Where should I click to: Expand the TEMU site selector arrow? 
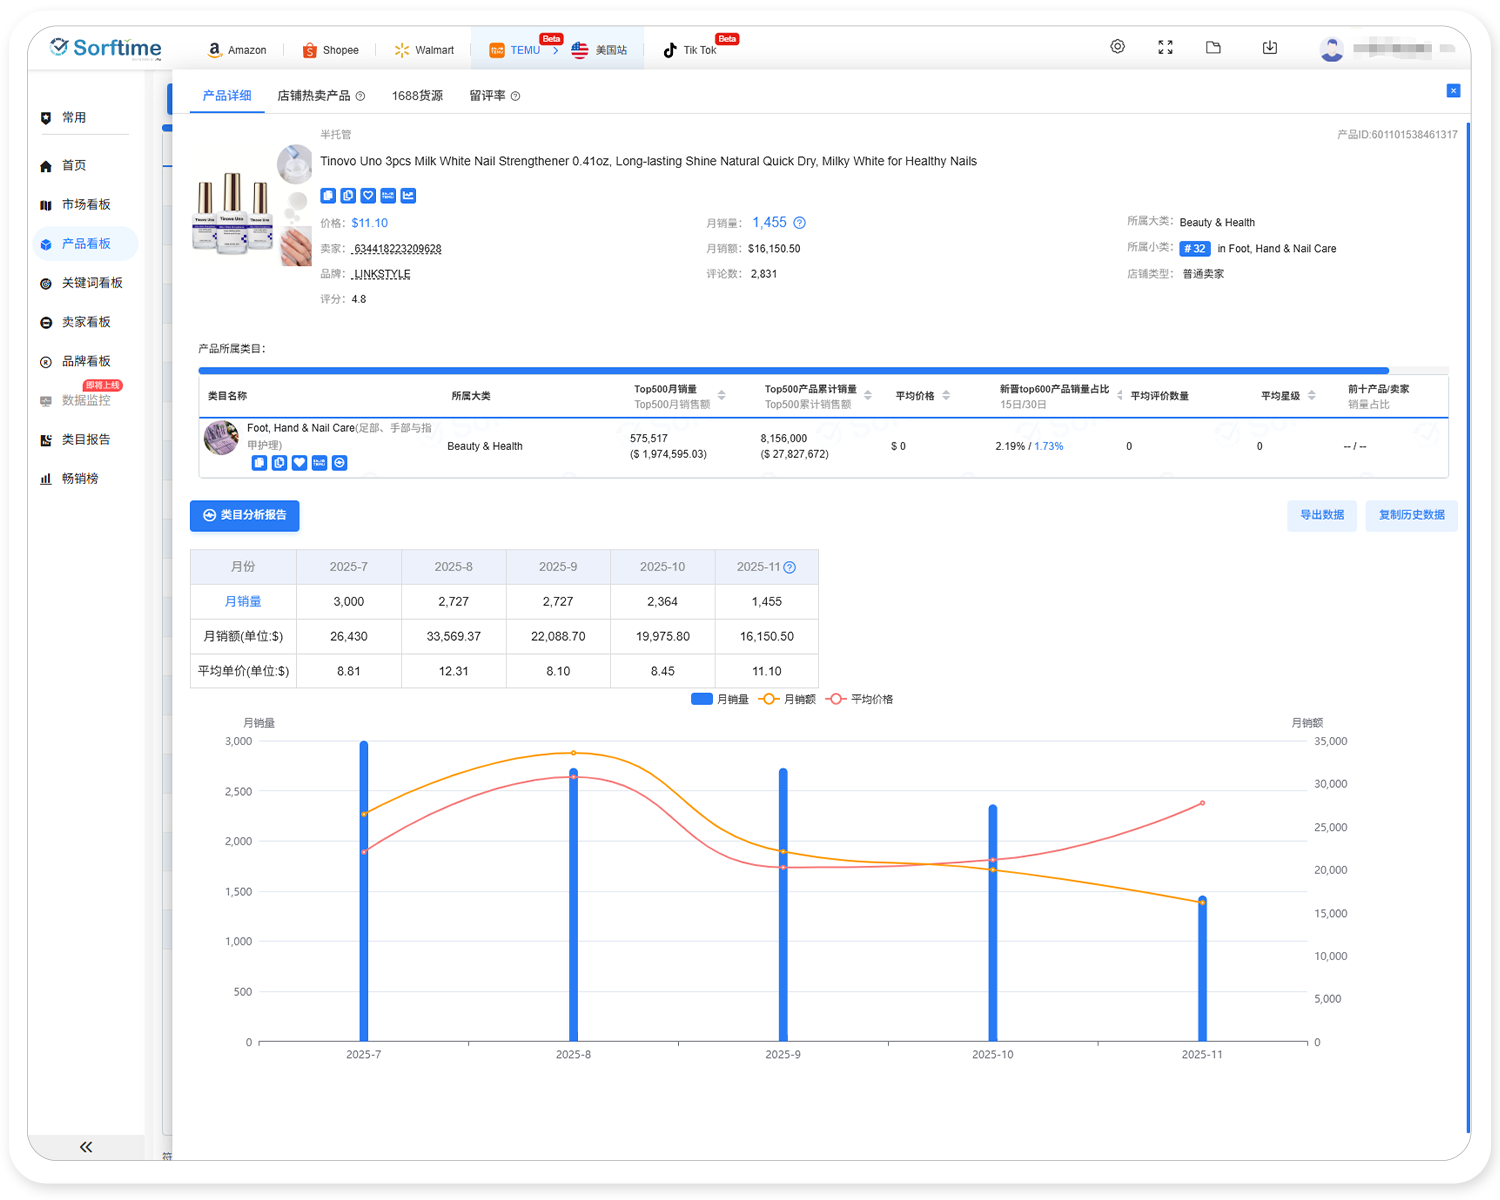coord(555,50)
